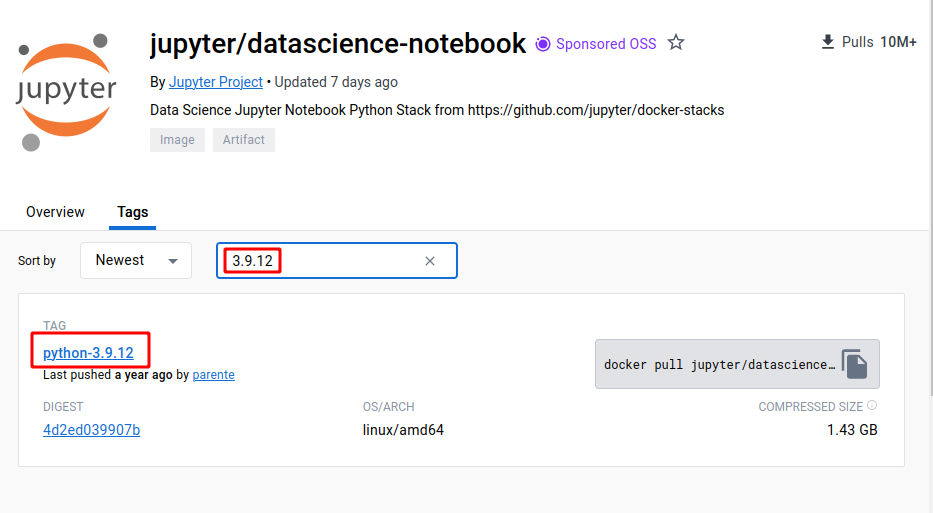This screenshot has width=933, height=513.
Task: Star the jupyter/datascience-notebook repository
Action: coord(675,43)
